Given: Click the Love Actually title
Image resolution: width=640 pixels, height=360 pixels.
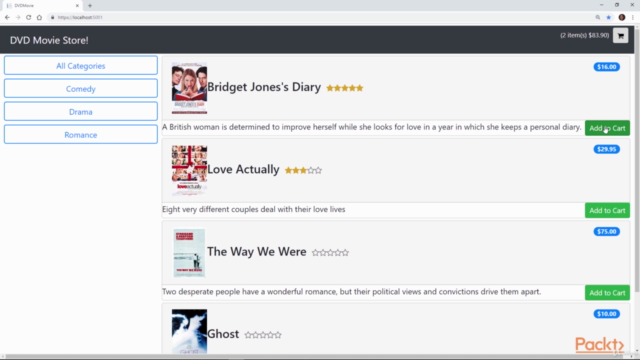Looking at the screenshot, I should [243, 169].
